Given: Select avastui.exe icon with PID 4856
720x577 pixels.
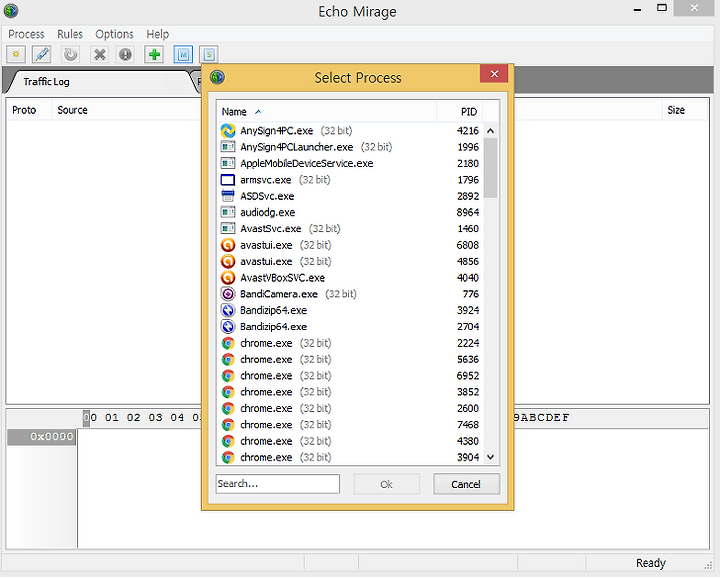Looking at the screenshot, I should coord(228,262).
